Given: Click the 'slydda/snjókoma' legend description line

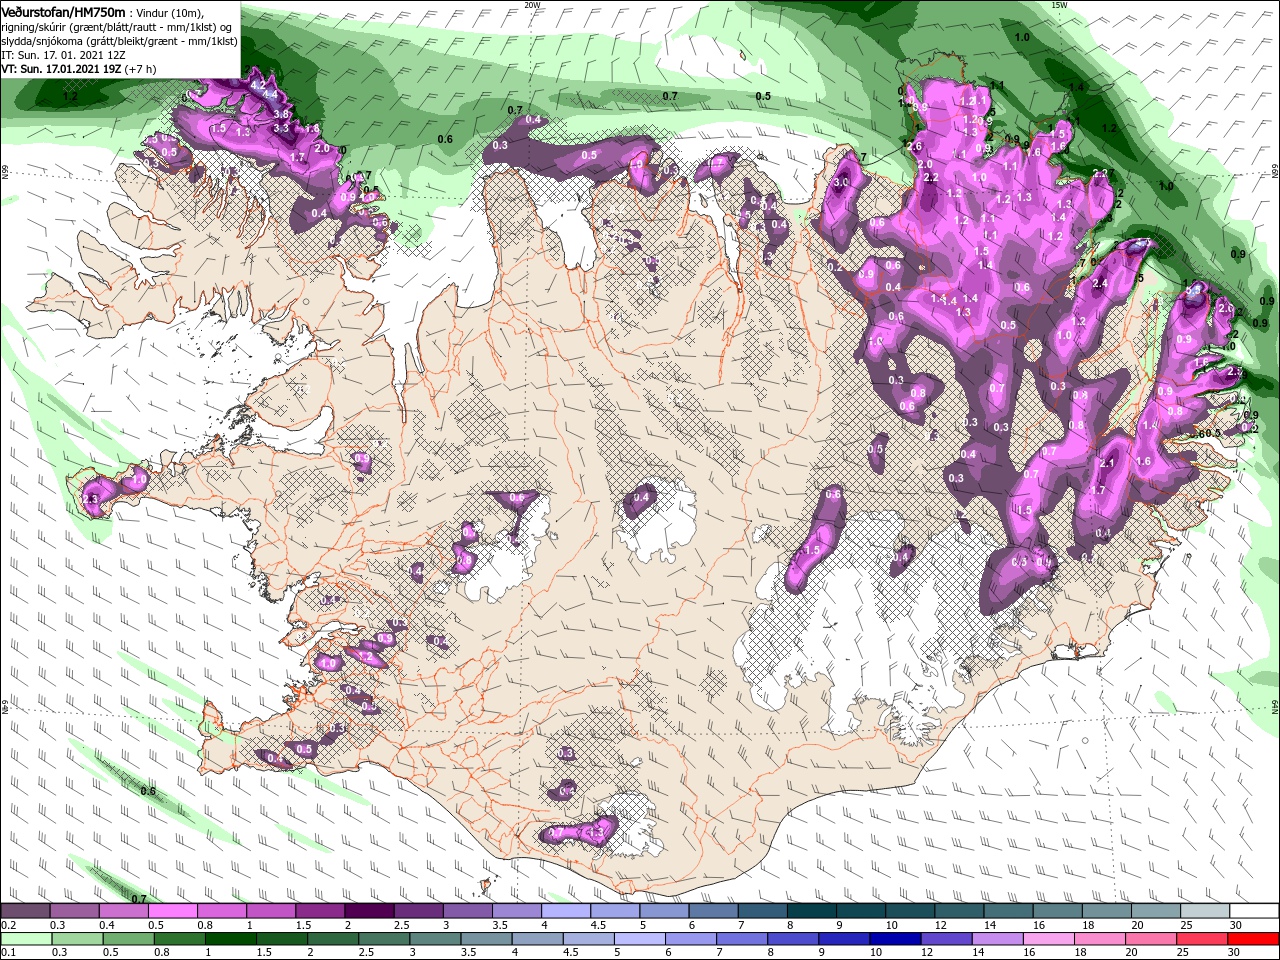Looking at the screenshot, I should (x=120, y=42).
